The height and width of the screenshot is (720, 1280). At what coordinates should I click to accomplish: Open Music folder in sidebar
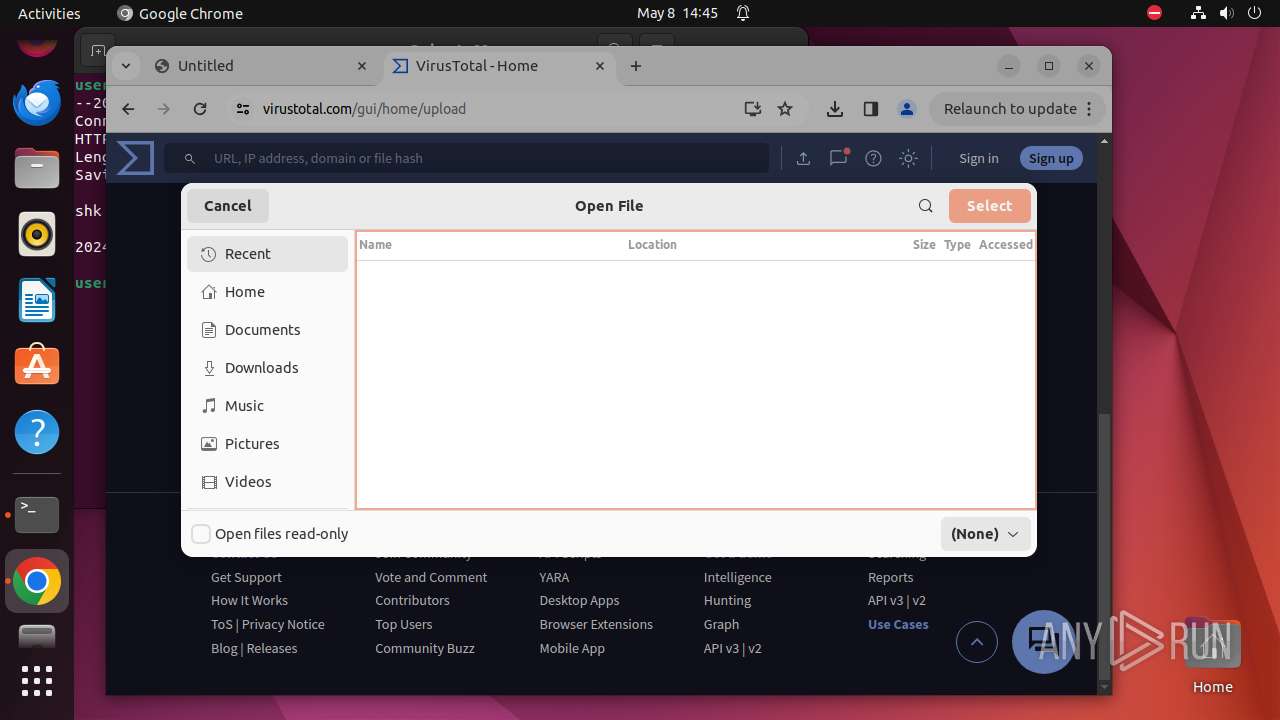coord(267,406)
